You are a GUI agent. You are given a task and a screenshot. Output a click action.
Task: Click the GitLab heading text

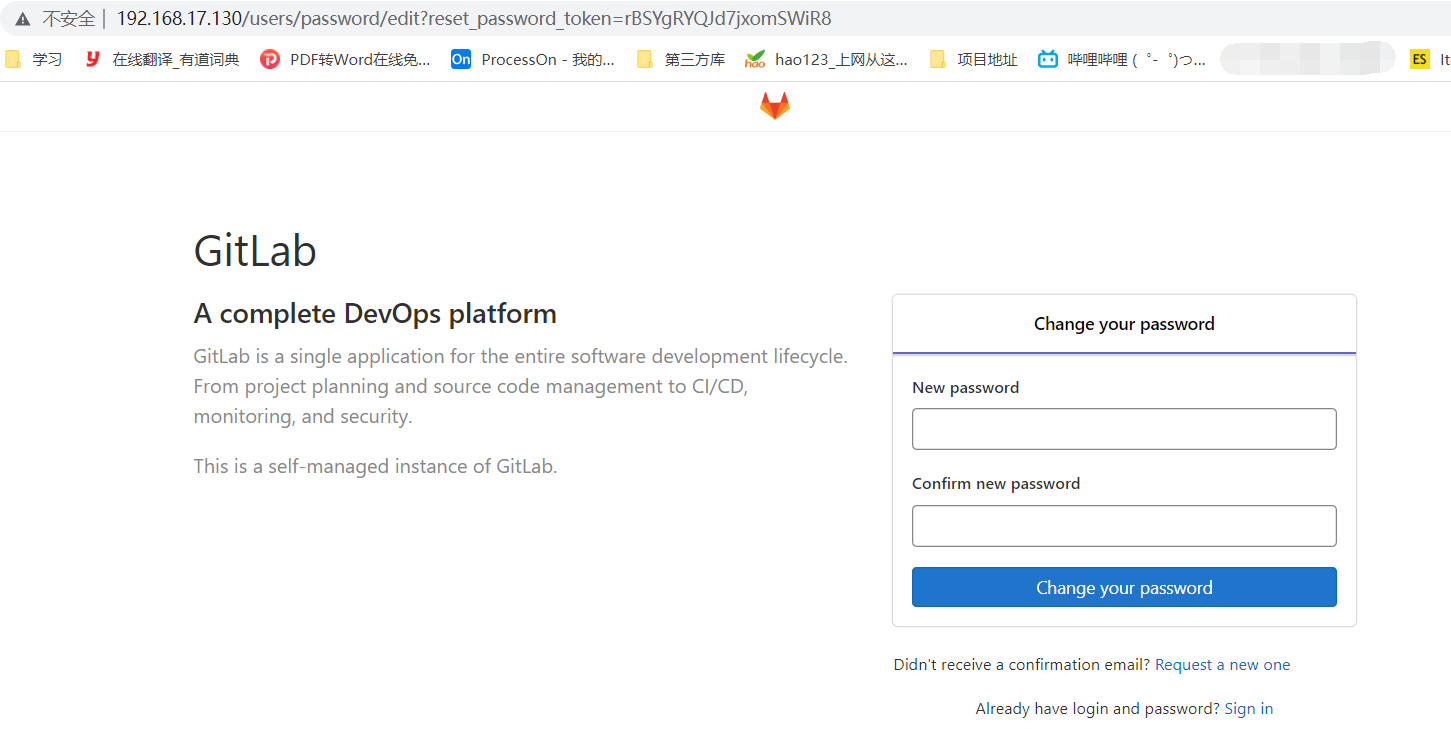tap(255, 250)
